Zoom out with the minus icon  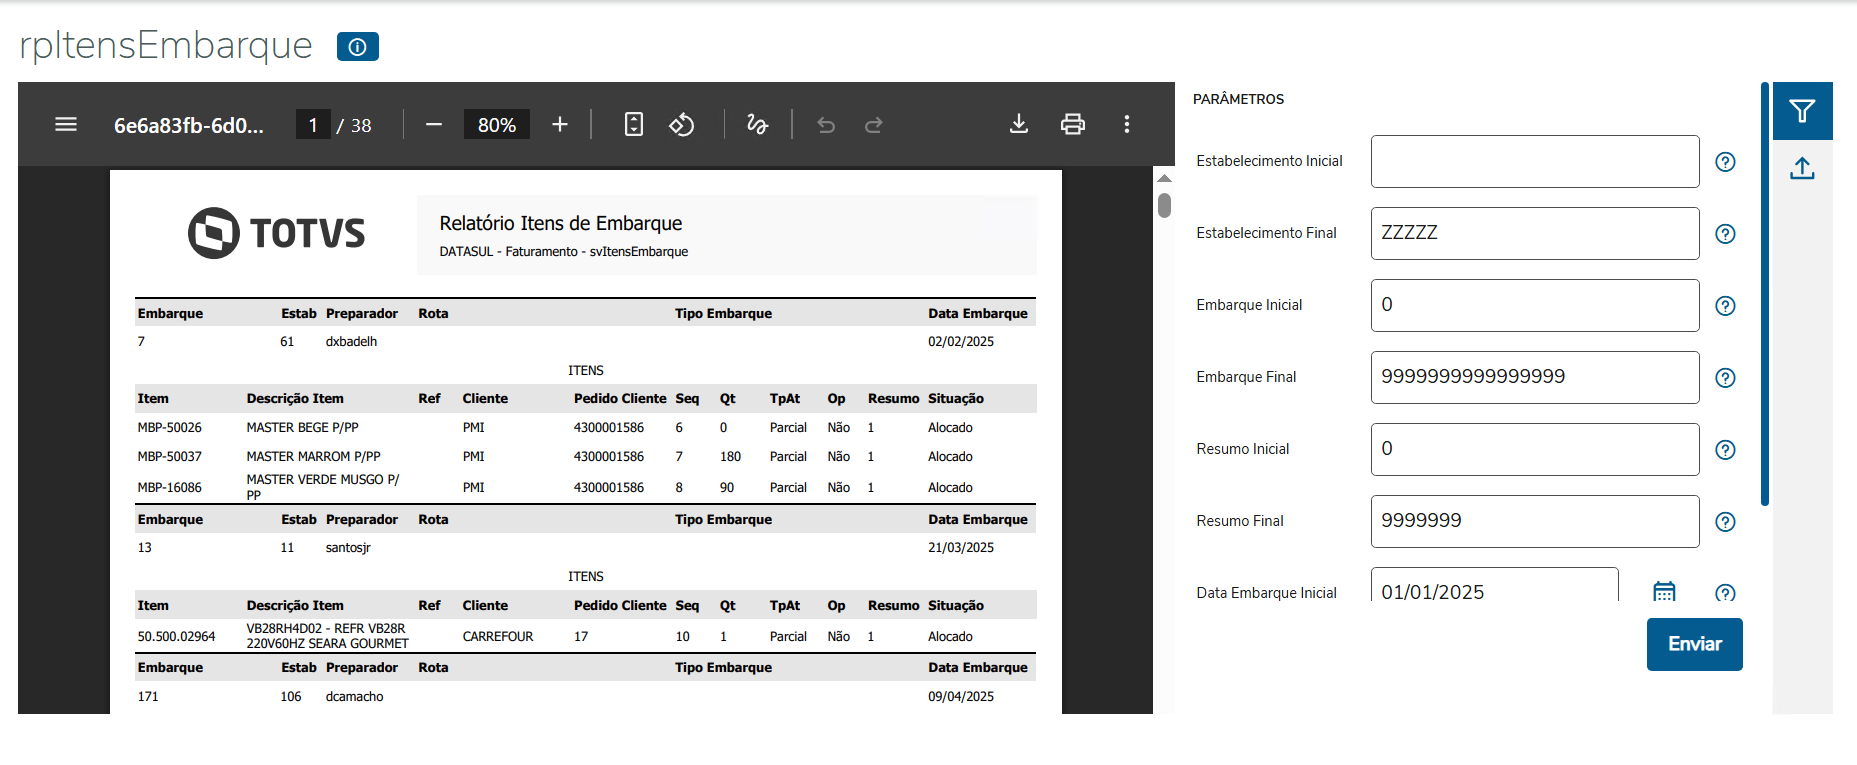tap(434, 125)
